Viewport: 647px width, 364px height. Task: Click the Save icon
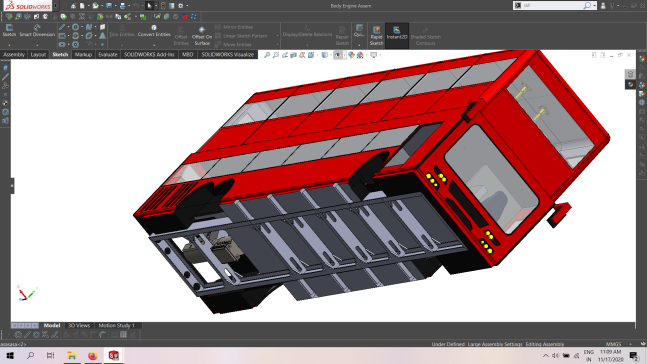point(109,6)
